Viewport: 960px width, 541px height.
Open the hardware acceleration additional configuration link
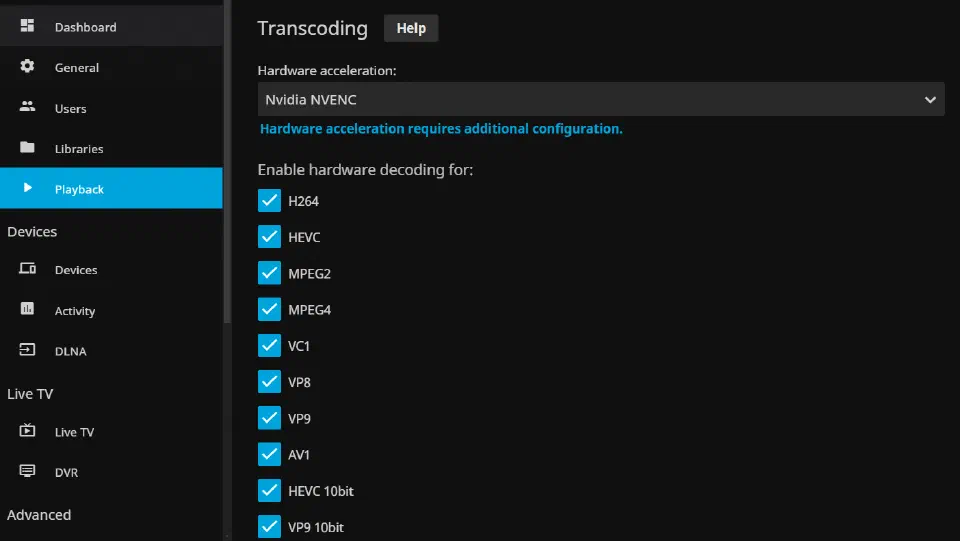click(441, 129)
